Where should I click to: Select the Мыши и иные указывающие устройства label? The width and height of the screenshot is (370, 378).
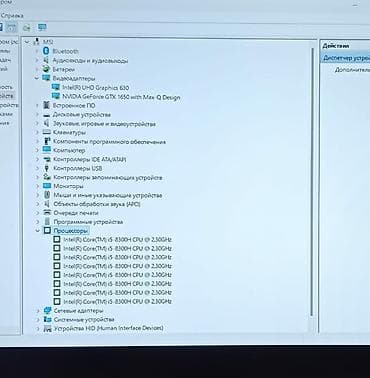tap(108, 195)
